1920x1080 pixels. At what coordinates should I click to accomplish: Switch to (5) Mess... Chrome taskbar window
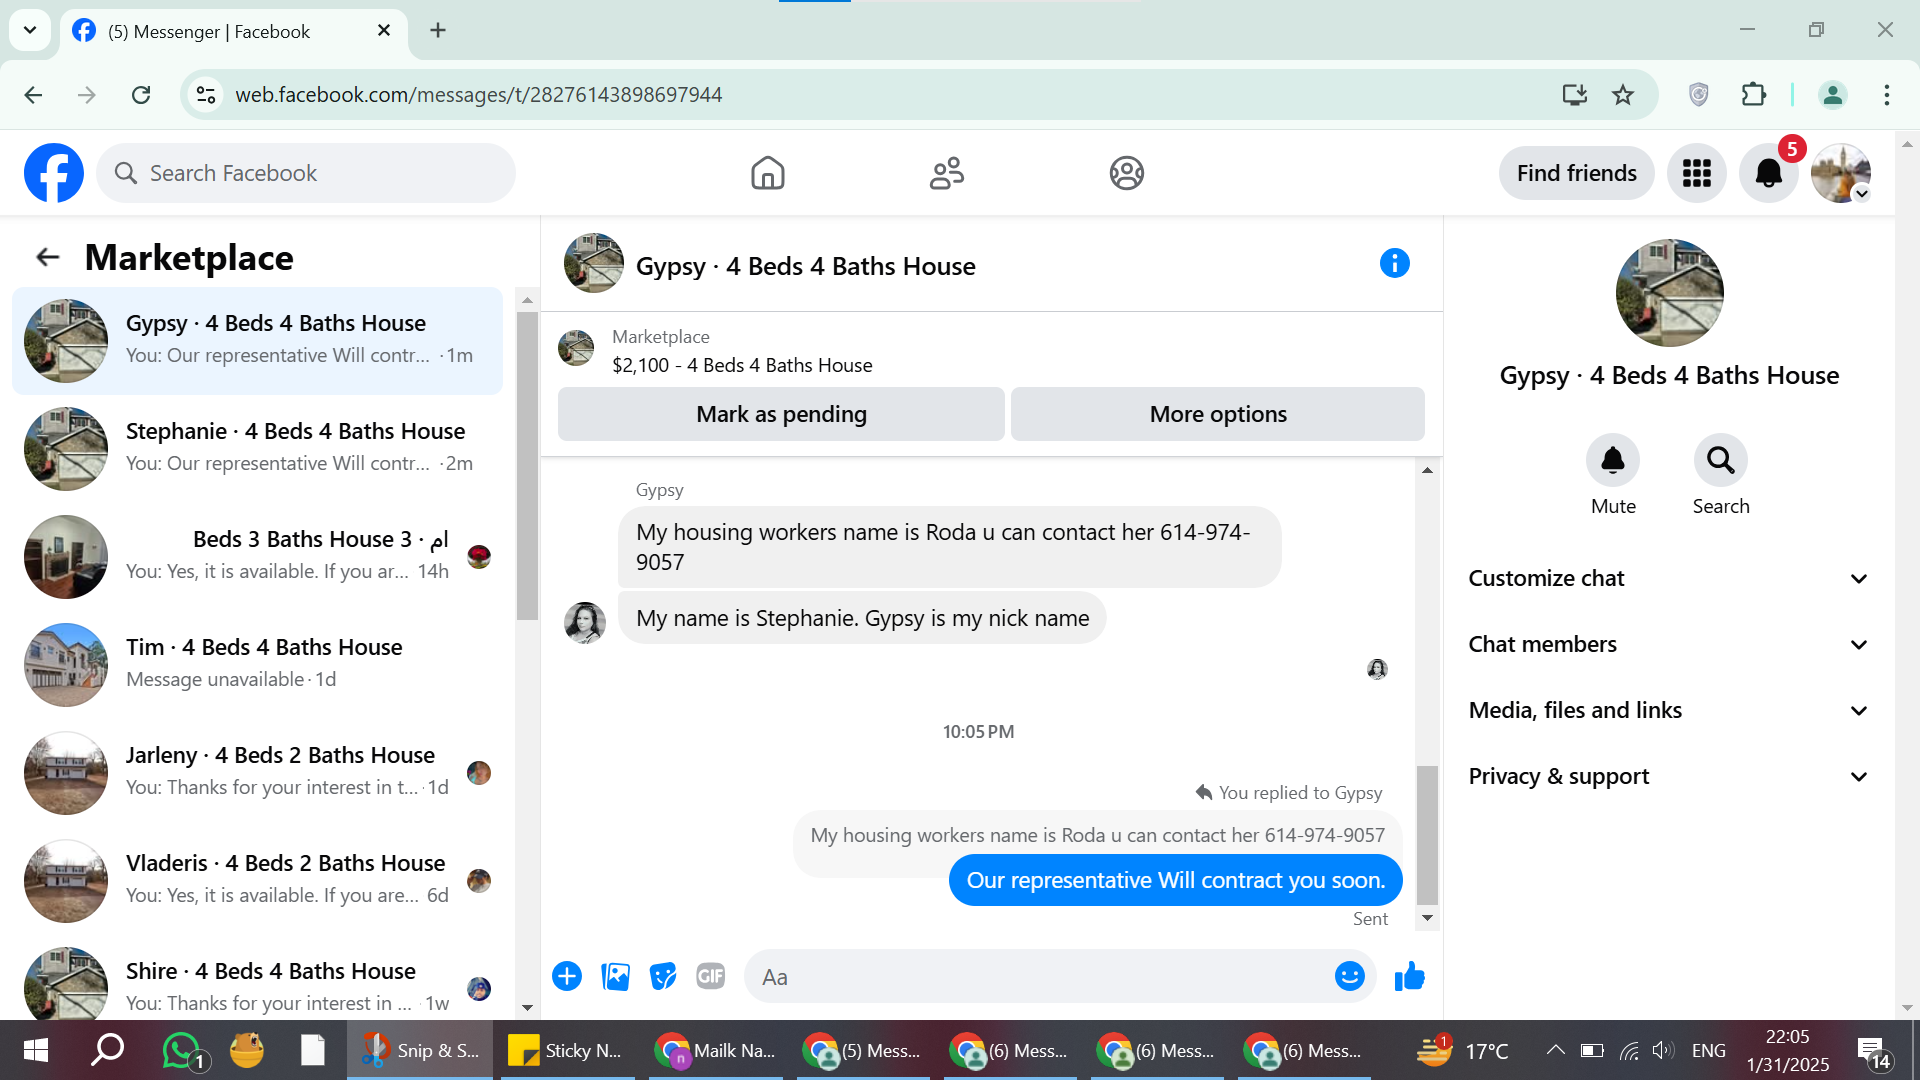click(x=862, y=1050)
